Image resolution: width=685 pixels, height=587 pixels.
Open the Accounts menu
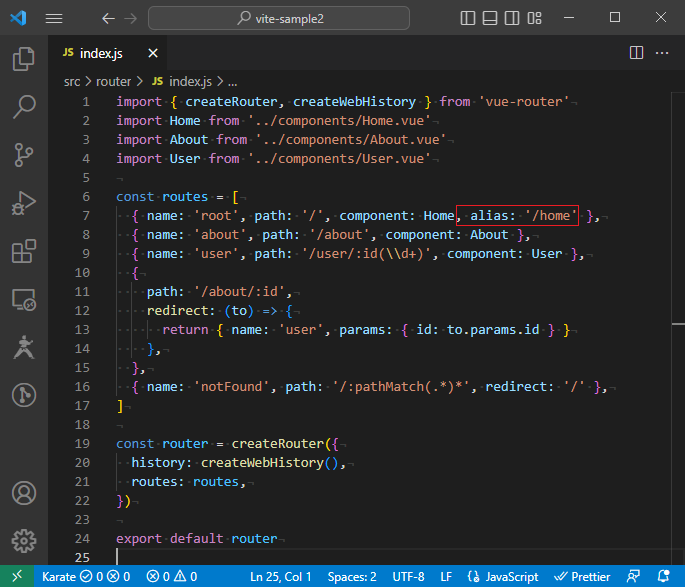24,493
